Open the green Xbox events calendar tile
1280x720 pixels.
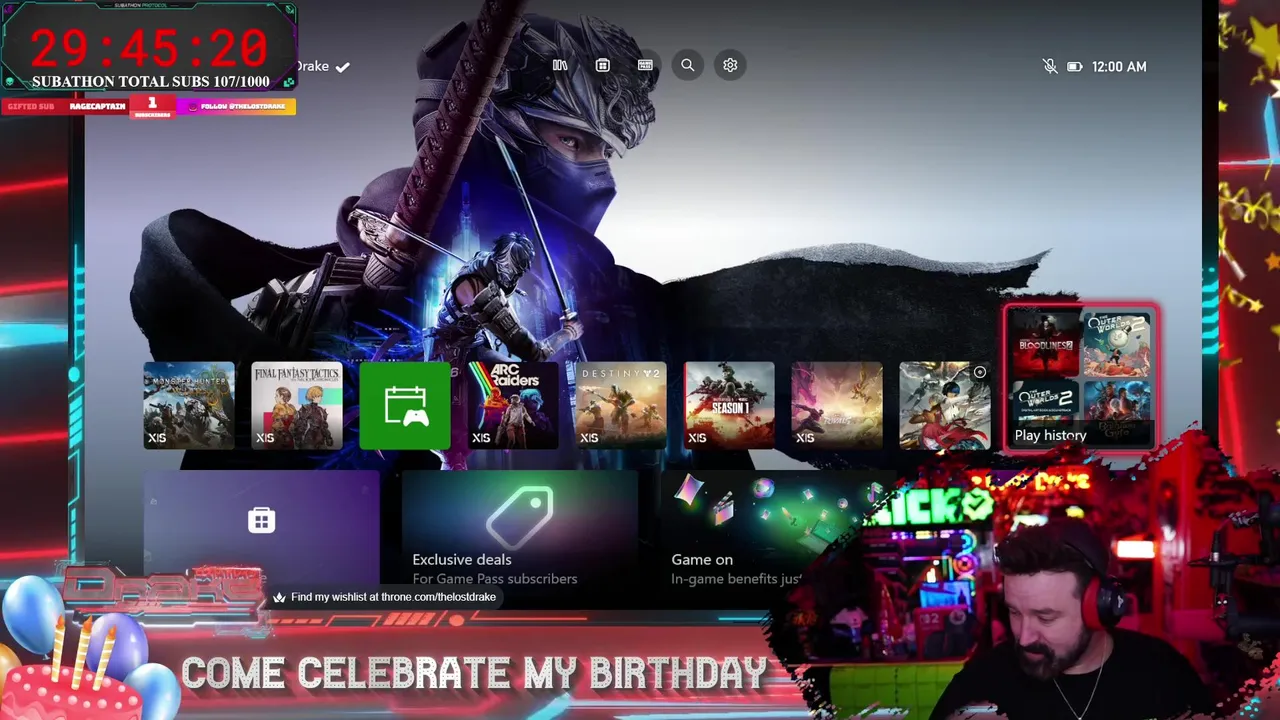tap(405, 406)
